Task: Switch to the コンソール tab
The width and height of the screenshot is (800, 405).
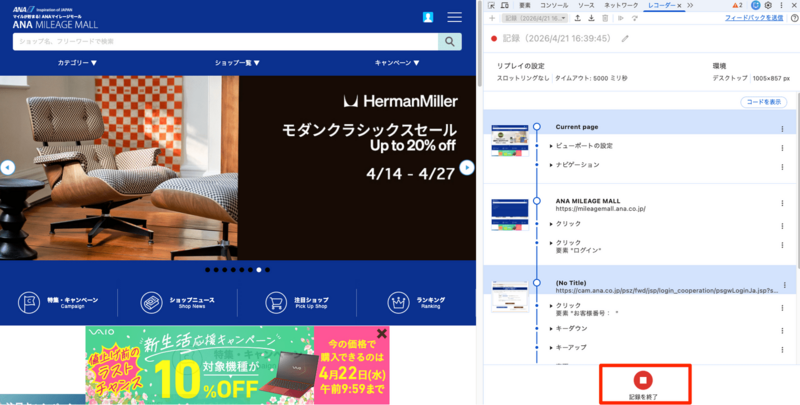Action: (x=554, y=5)
